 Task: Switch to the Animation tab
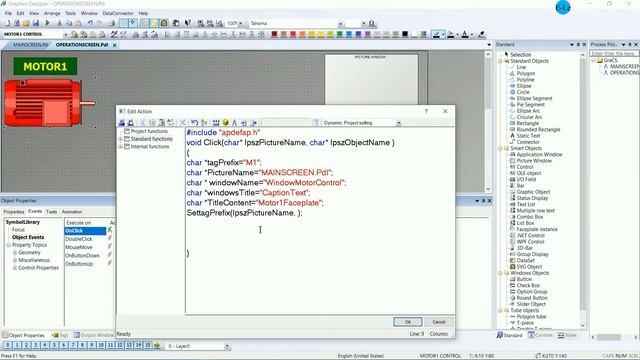(72, 212)
